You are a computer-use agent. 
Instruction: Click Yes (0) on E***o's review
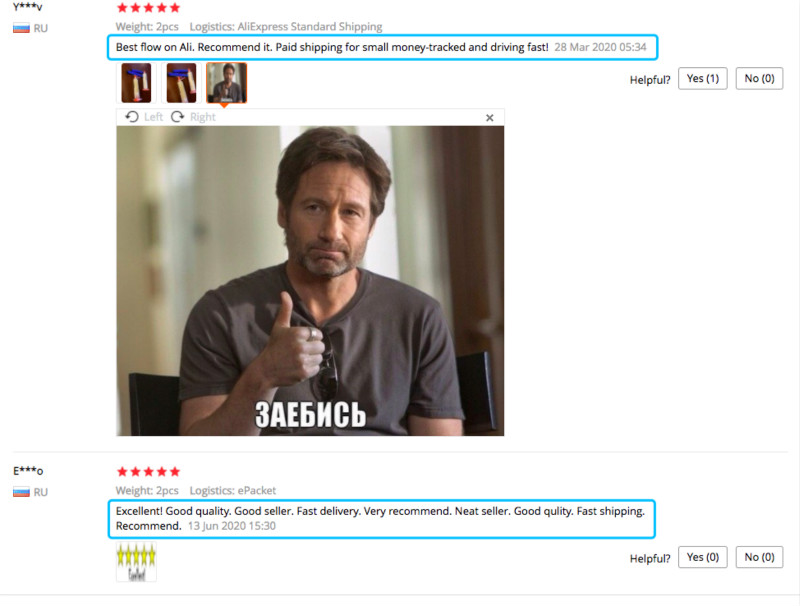pos(703,557)
